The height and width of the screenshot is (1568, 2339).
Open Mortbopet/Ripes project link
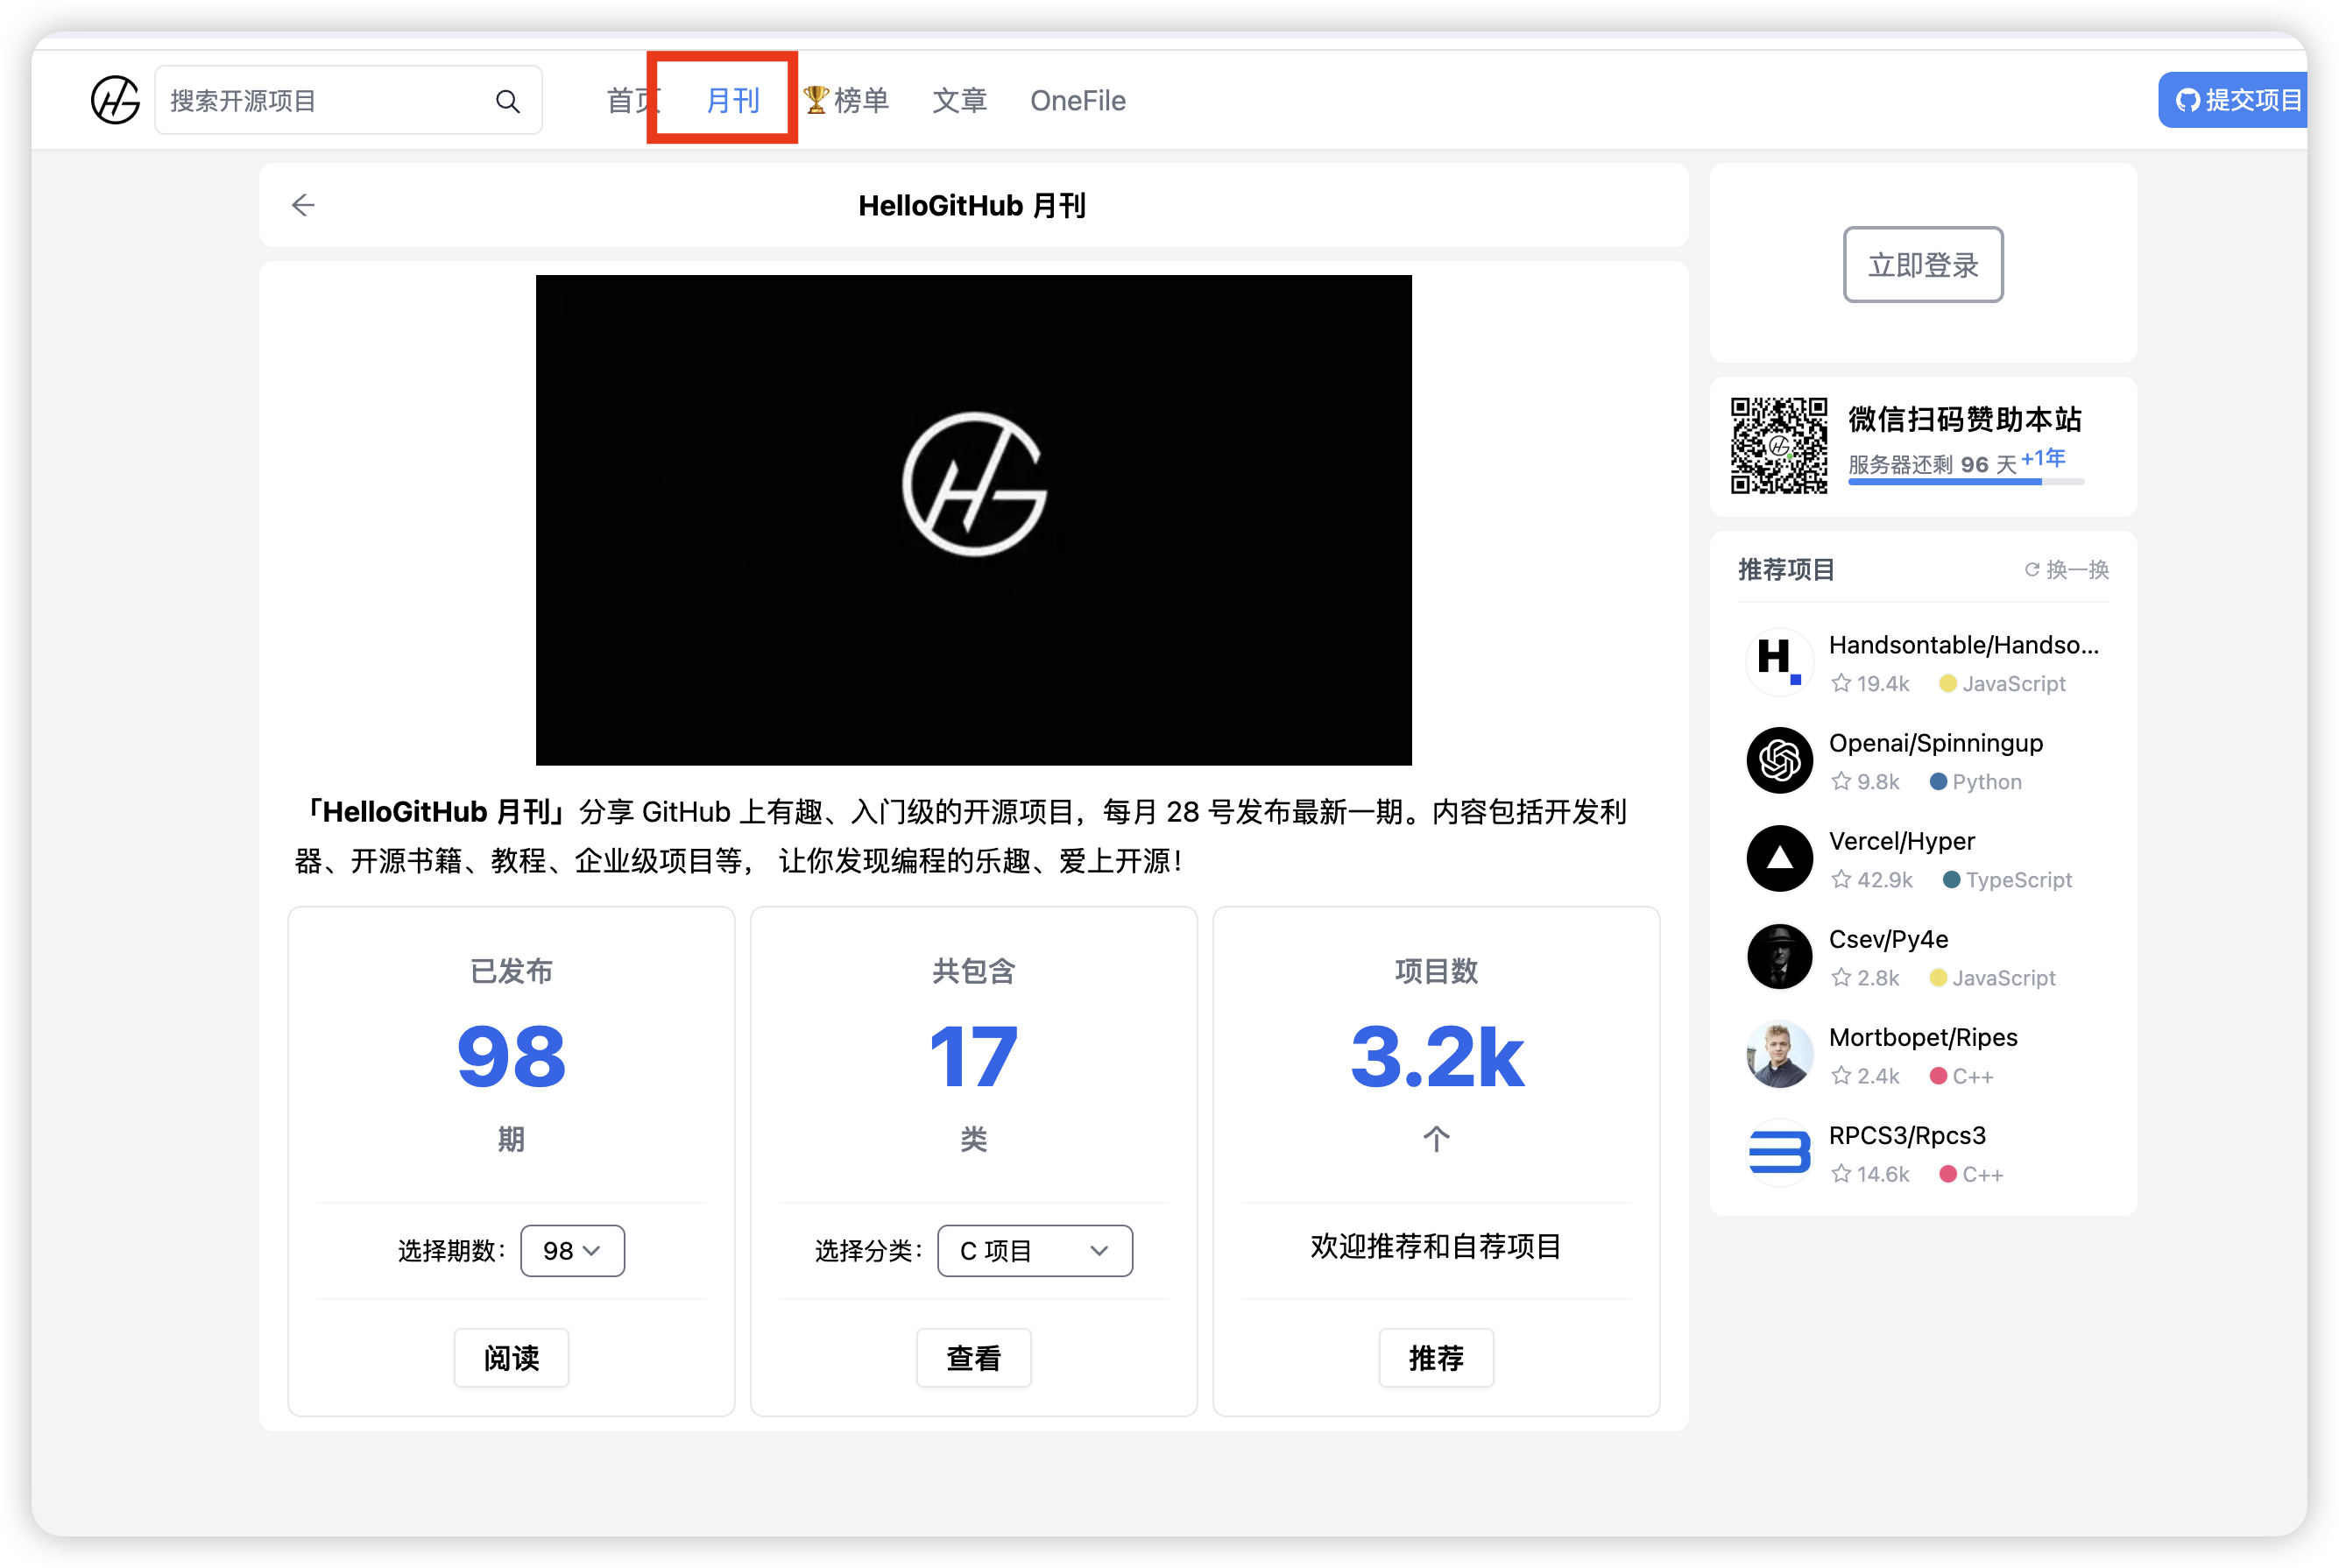click(1922, 1037)
